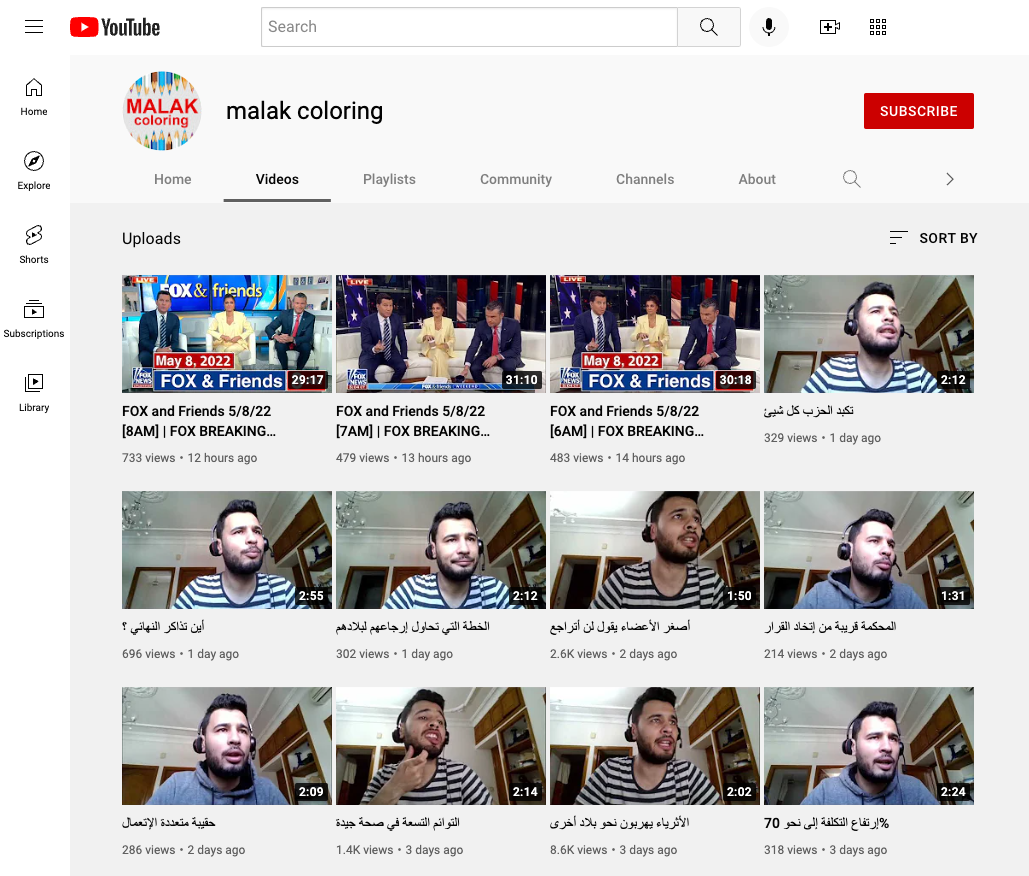
Task: Expand the SORT BY dropdown
Action: pyautogui.click(x=933, y=238)
